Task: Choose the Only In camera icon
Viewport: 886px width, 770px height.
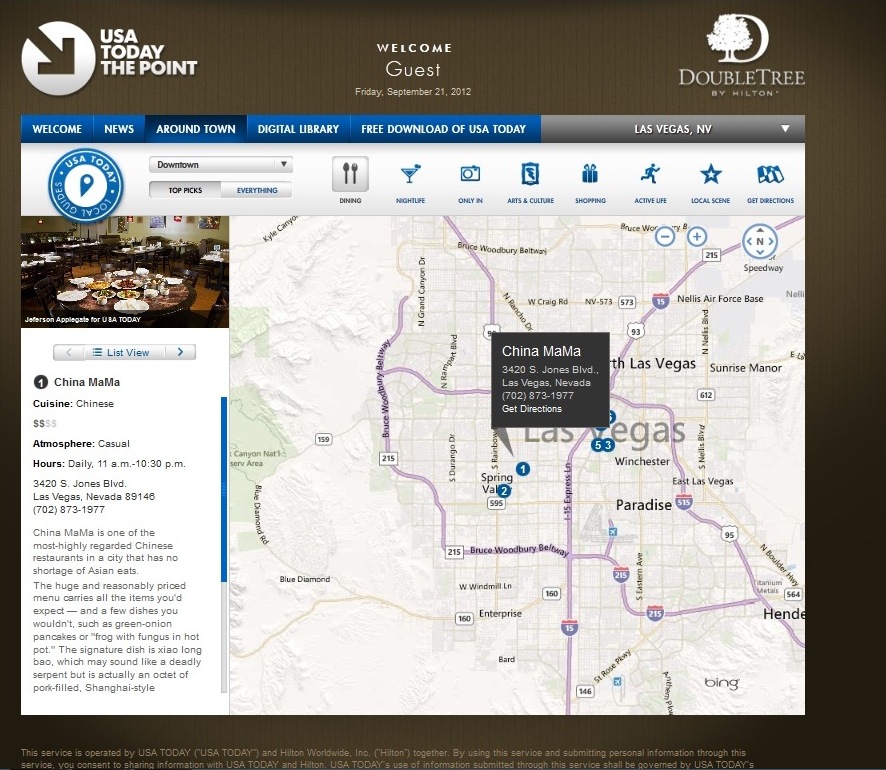Action: click(470, 175)
